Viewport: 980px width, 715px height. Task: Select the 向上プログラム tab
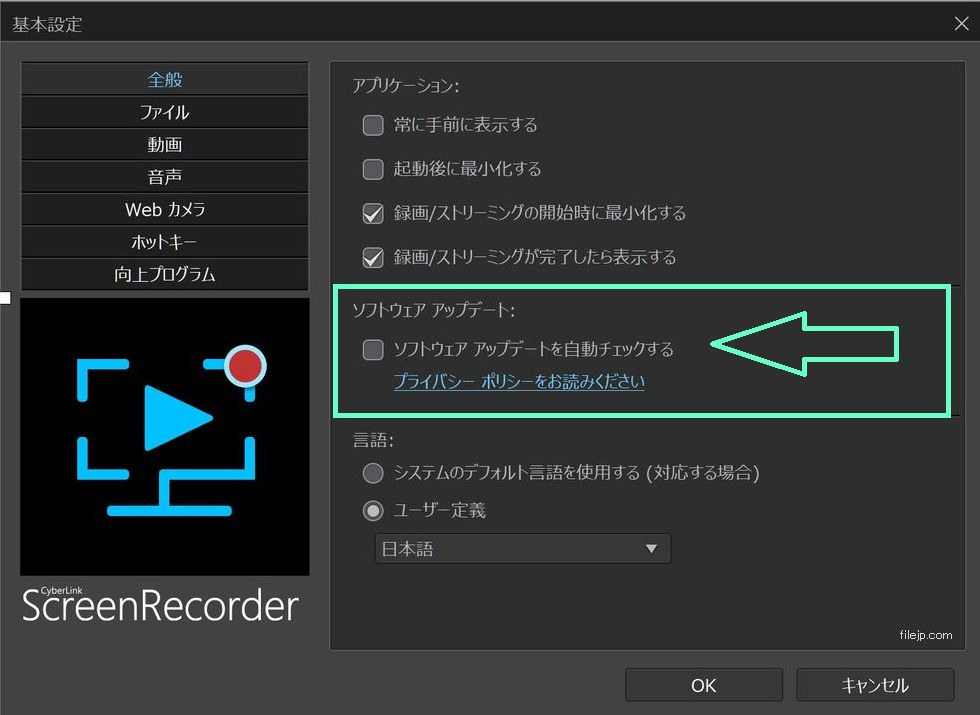[x=164, y=274]
